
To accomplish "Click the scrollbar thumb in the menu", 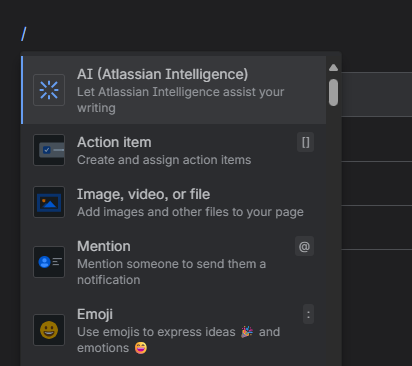I will tap(333, 93).
